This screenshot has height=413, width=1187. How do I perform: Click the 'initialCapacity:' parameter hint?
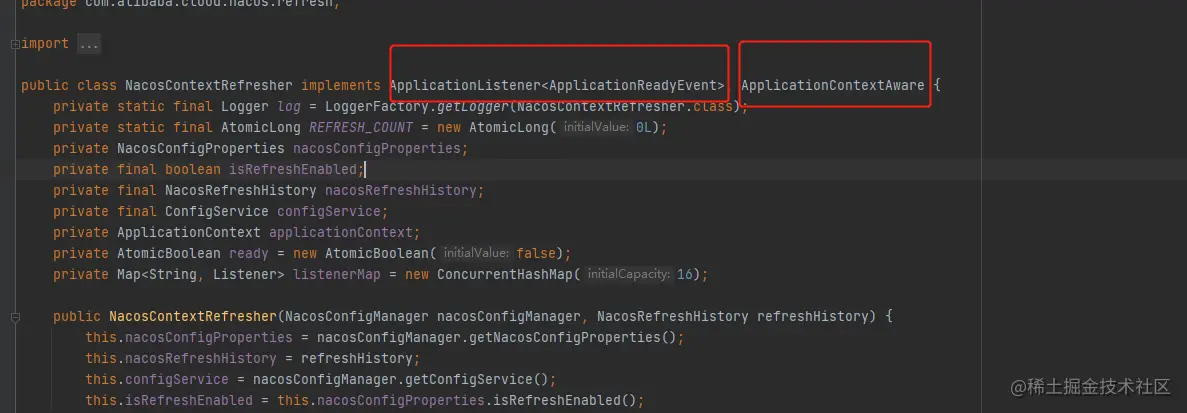(629, 274)
